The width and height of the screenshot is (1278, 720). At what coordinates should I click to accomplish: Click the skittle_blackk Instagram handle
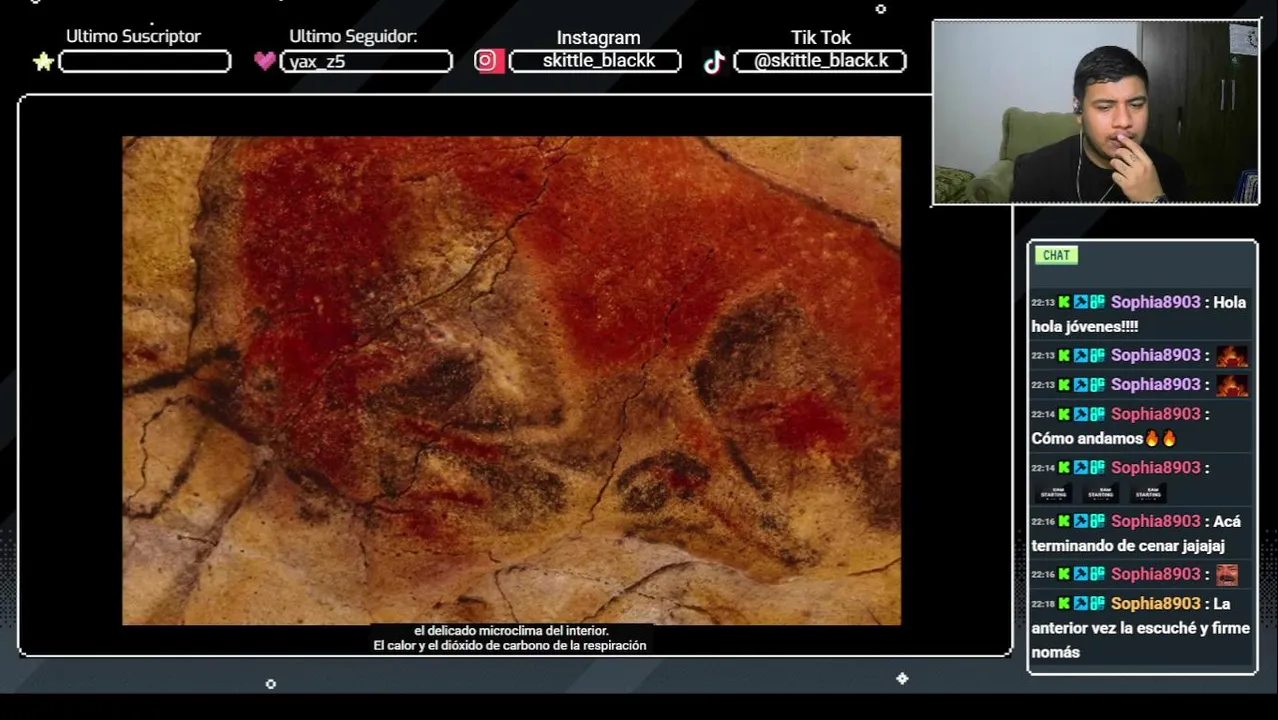pos(598,61)
